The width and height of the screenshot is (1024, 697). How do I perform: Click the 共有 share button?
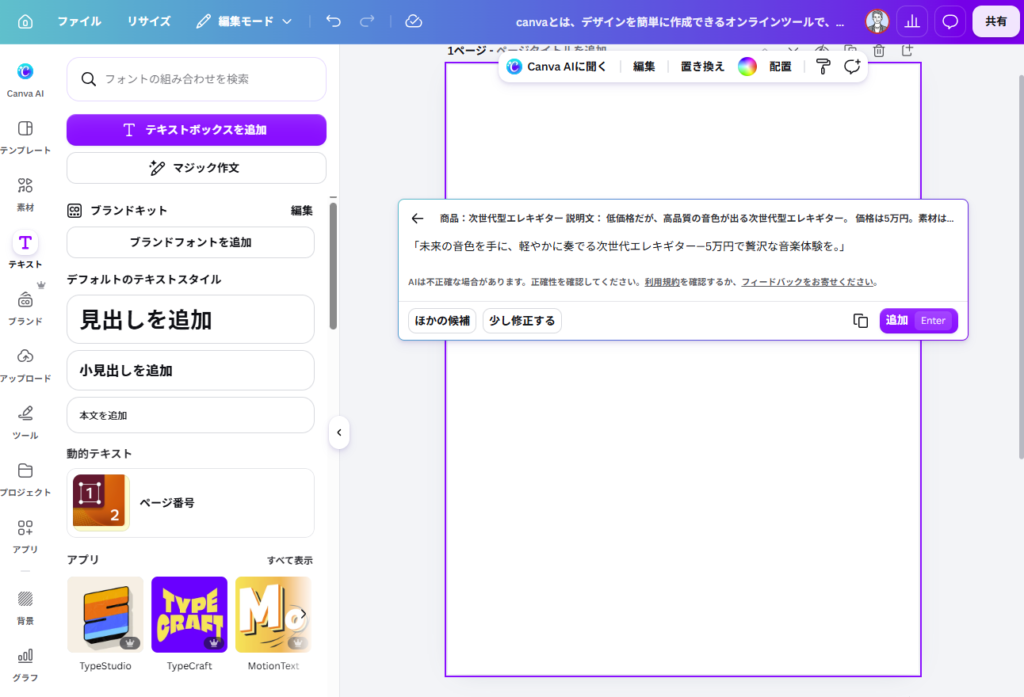coord(996,22)
